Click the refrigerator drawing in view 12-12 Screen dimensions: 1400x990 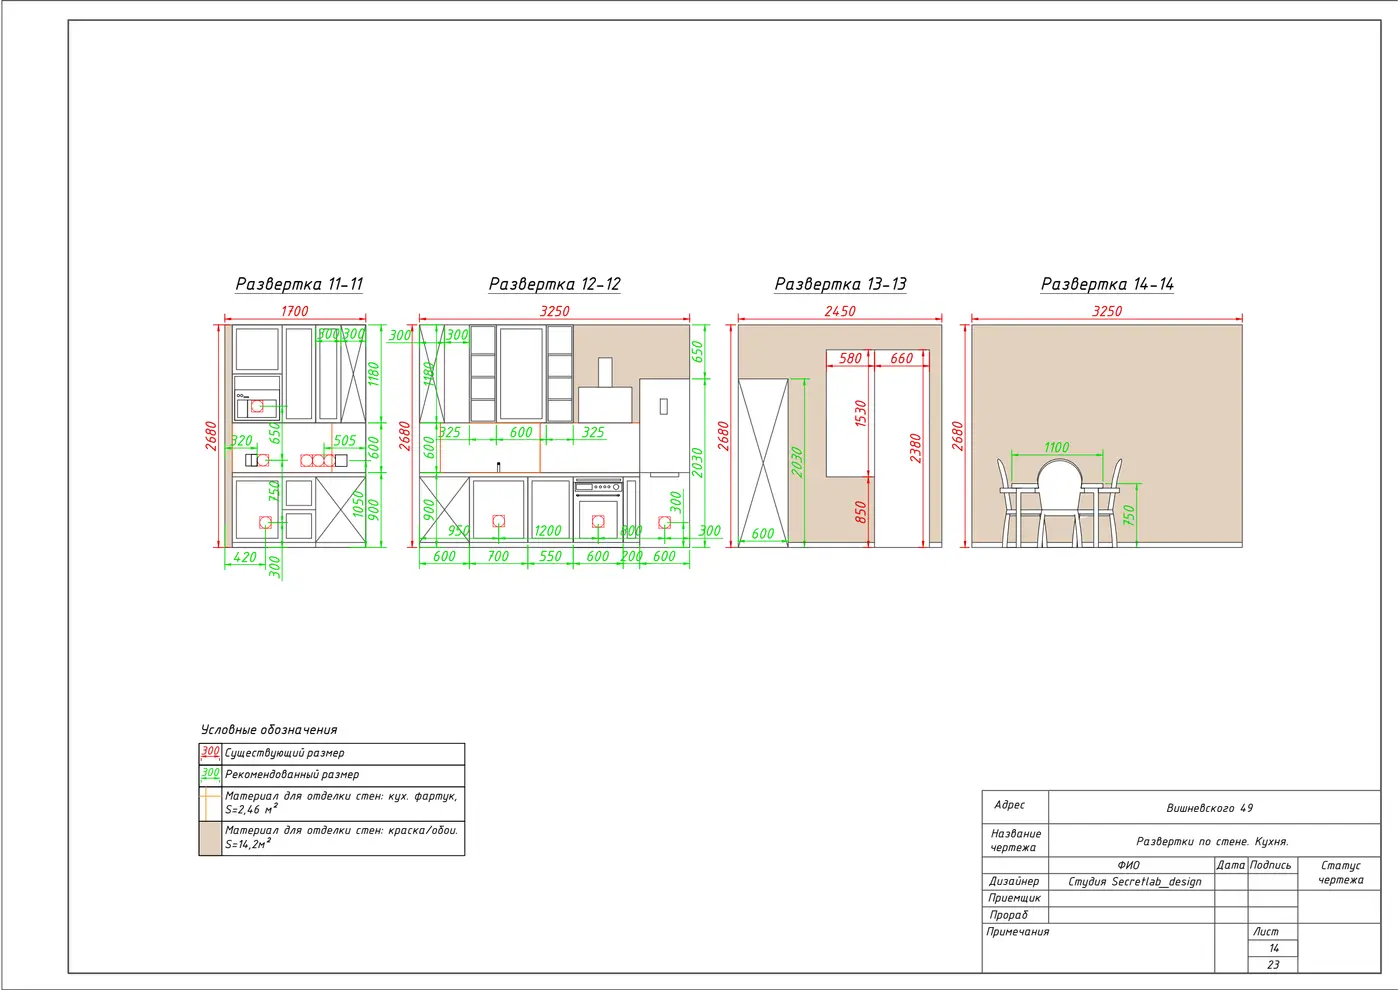click(664, 462)
